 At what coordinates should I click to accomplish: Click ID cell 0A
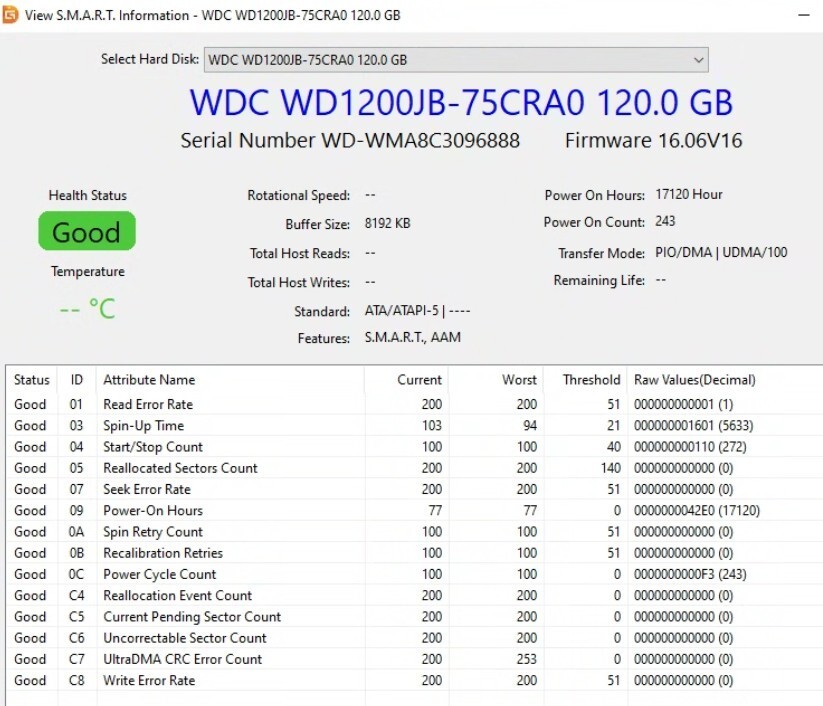[76, 532]
